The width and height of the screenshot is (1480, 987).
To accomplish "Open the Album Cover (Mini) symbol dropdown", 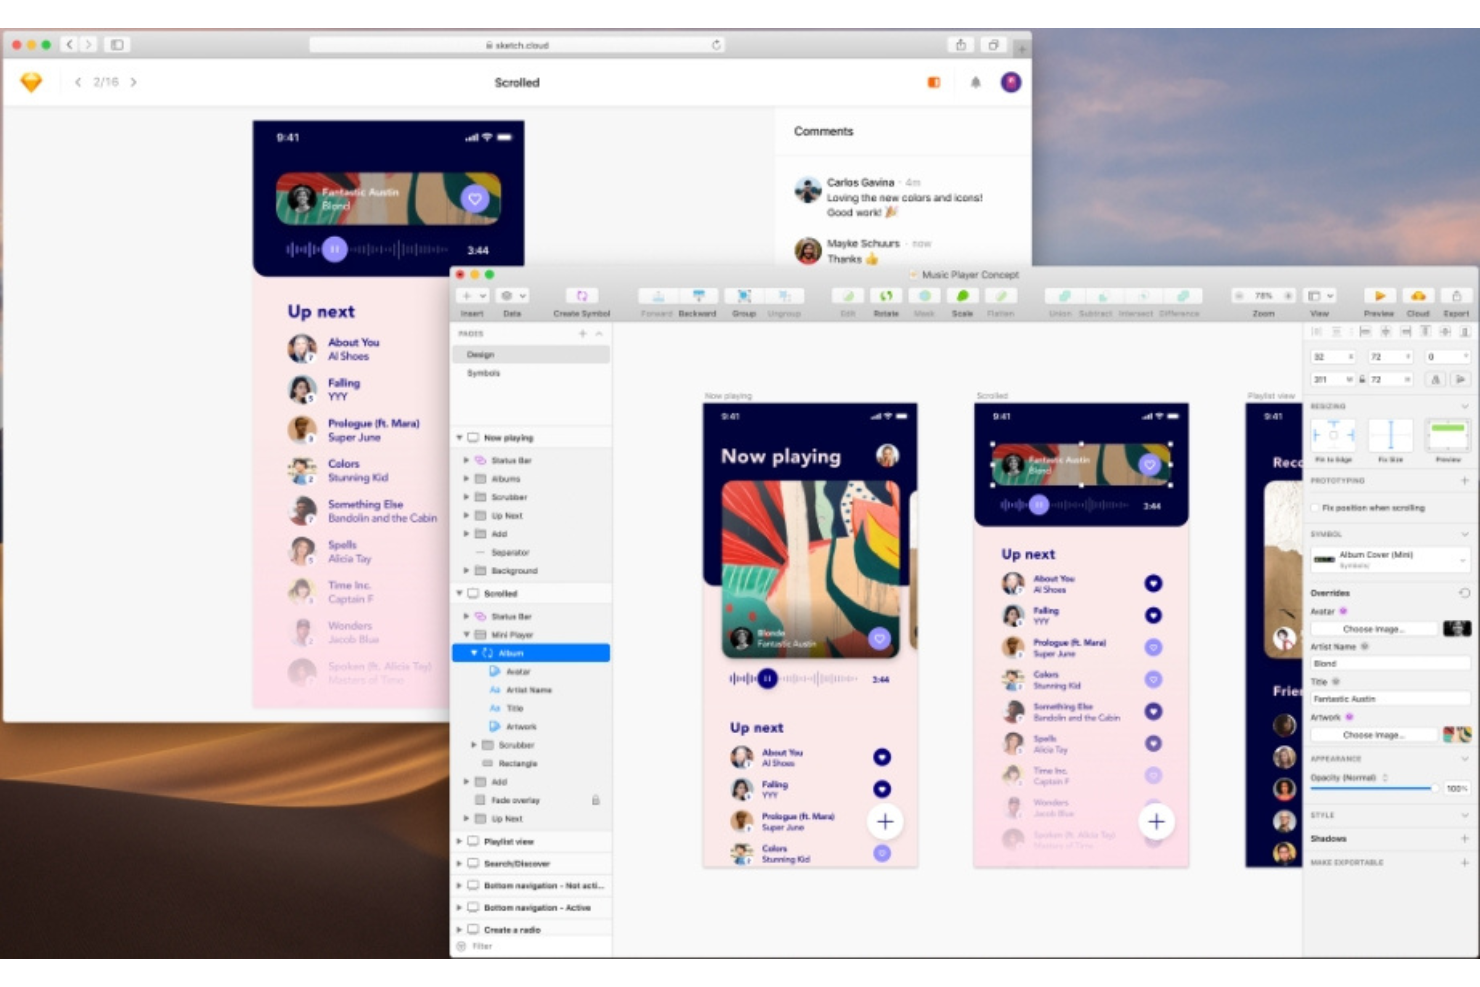I will point(1390,559).
